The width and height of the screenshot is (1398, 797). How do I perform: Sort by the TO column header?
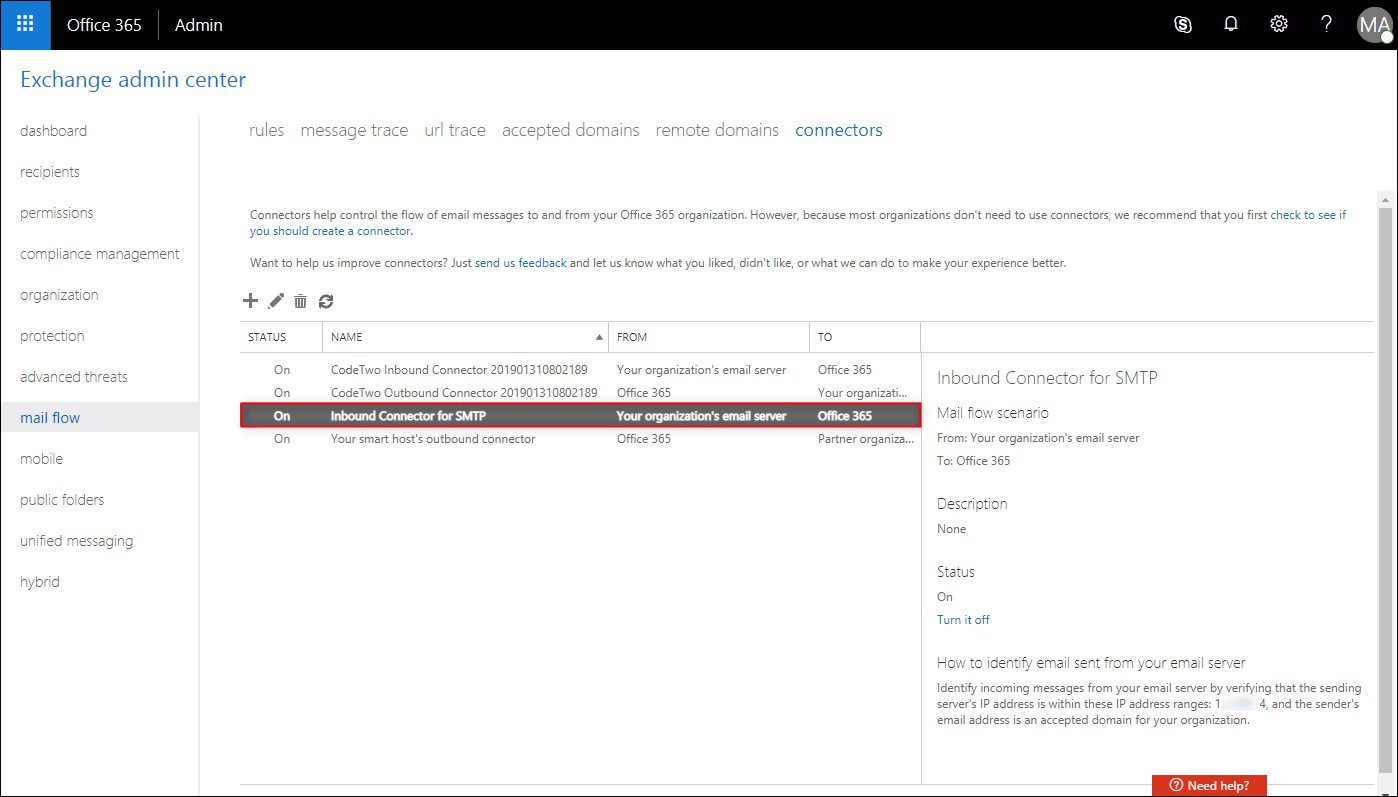point(865,337)
